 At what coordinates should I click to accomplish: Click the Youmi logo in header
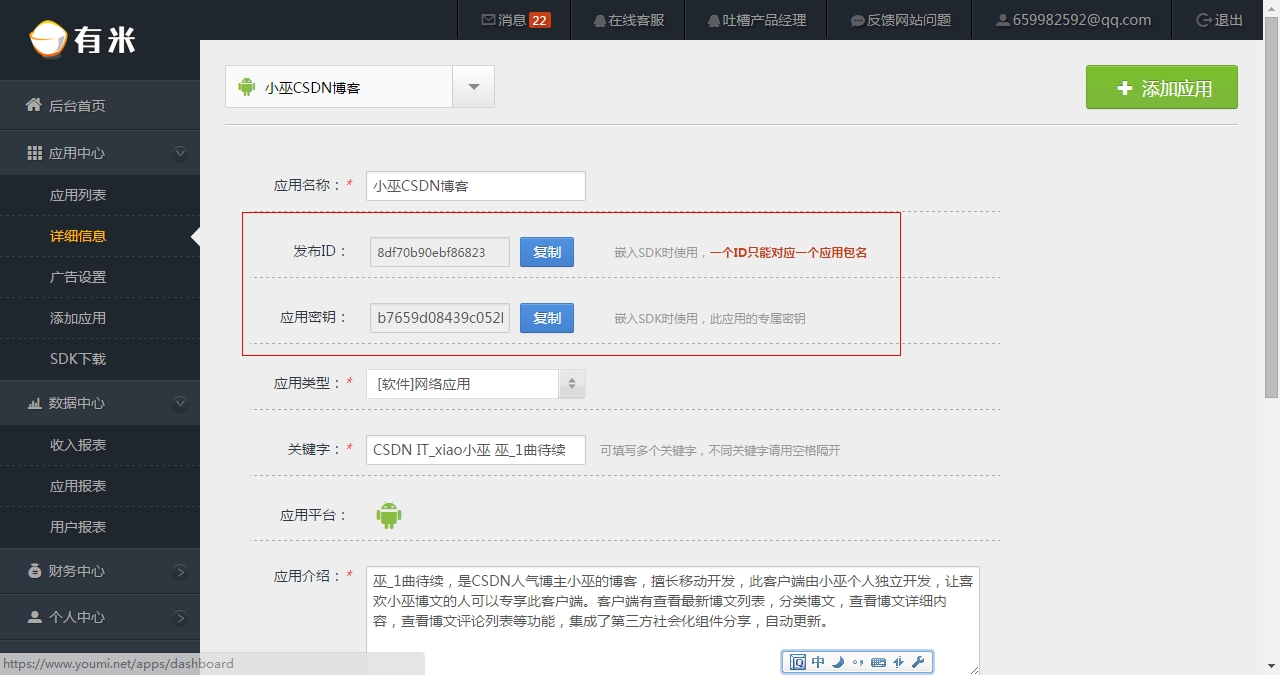pyautogui.click(x=82, y=40)
